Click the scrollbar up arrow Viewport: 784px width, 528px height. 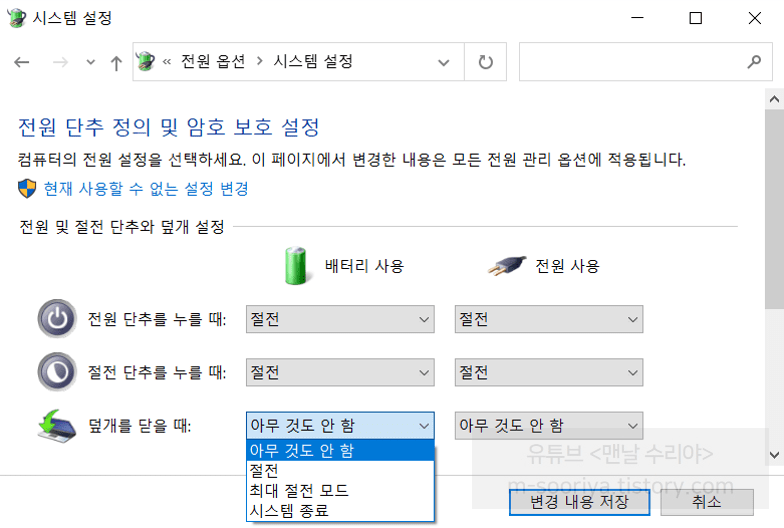[x=774, y=99]
